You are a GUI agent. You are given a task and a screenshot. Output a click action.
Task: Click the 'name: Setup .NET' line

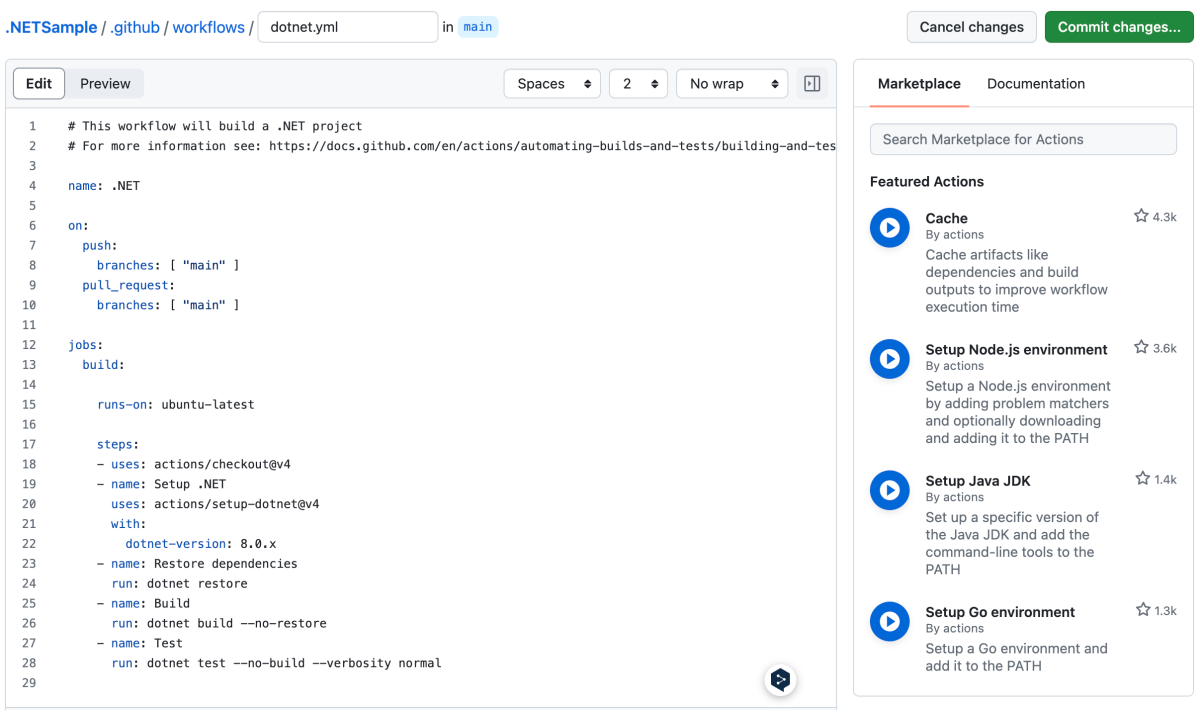161,484
